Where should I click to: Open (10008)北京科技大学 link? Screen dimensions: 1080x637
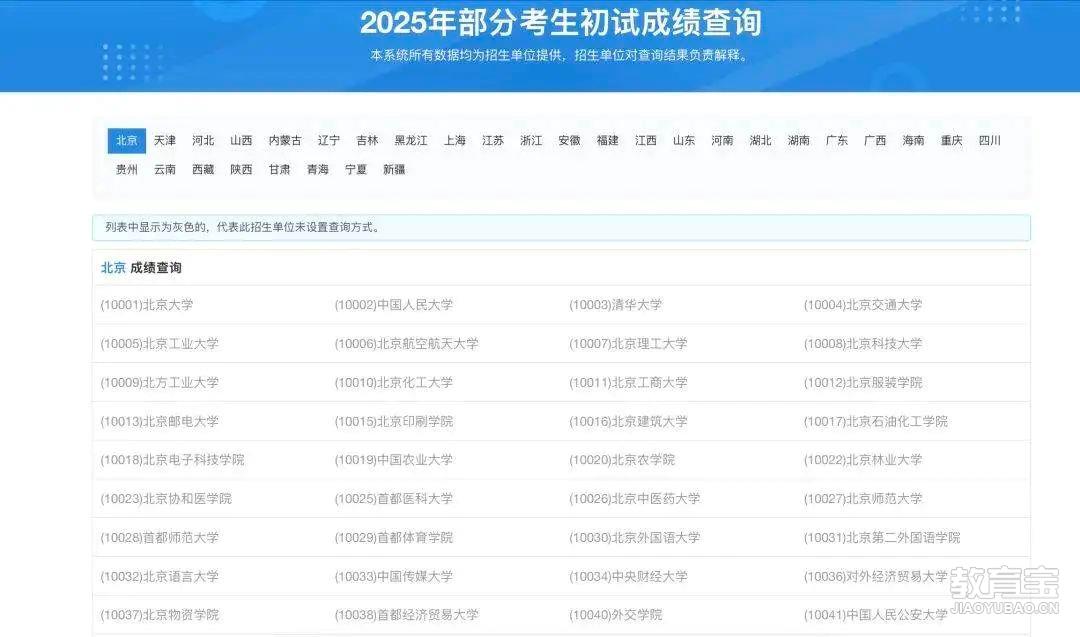863,344
